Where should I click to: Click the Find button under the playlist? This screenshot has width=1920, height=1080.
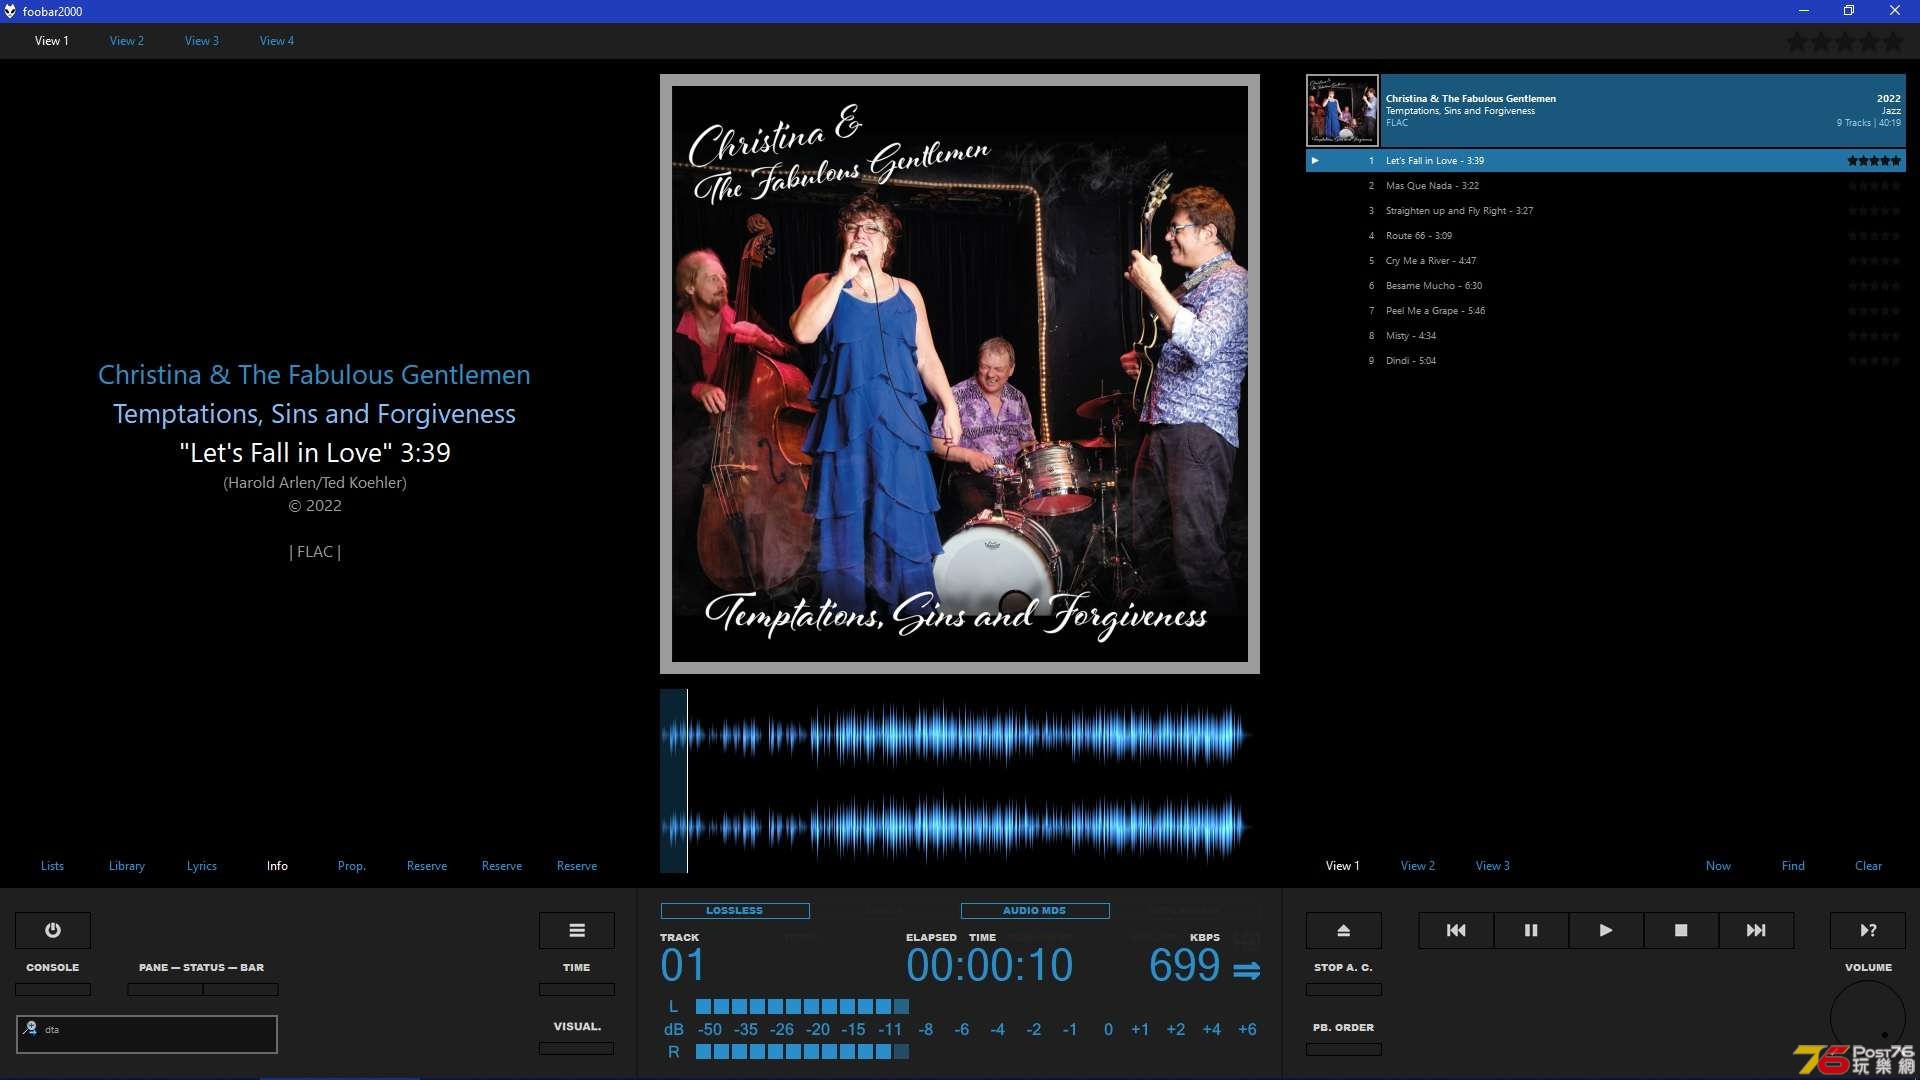(1793, 866)
